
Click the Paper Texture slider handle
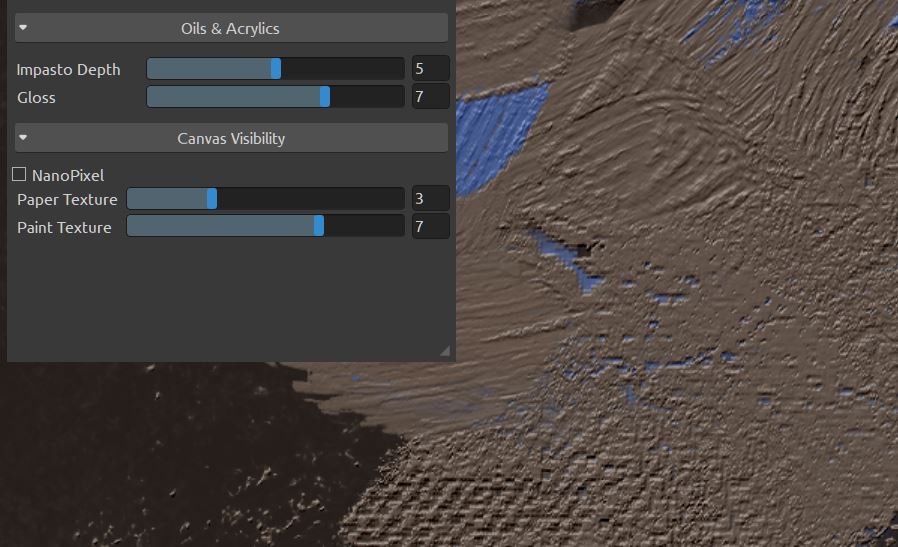pos(212,199)
